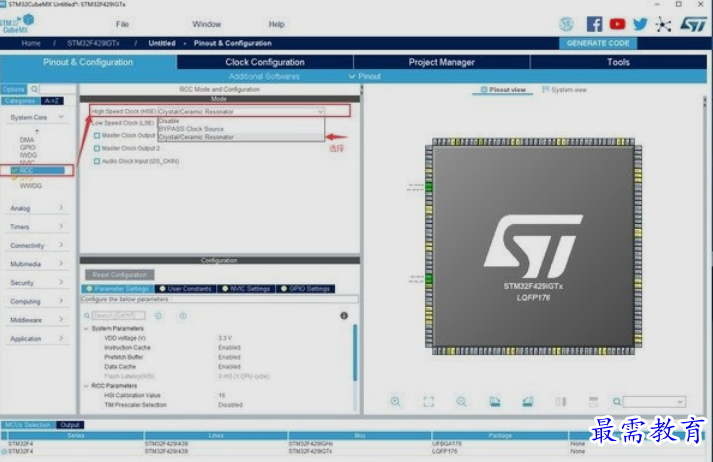Click the GENERATE CODE button

598,43
